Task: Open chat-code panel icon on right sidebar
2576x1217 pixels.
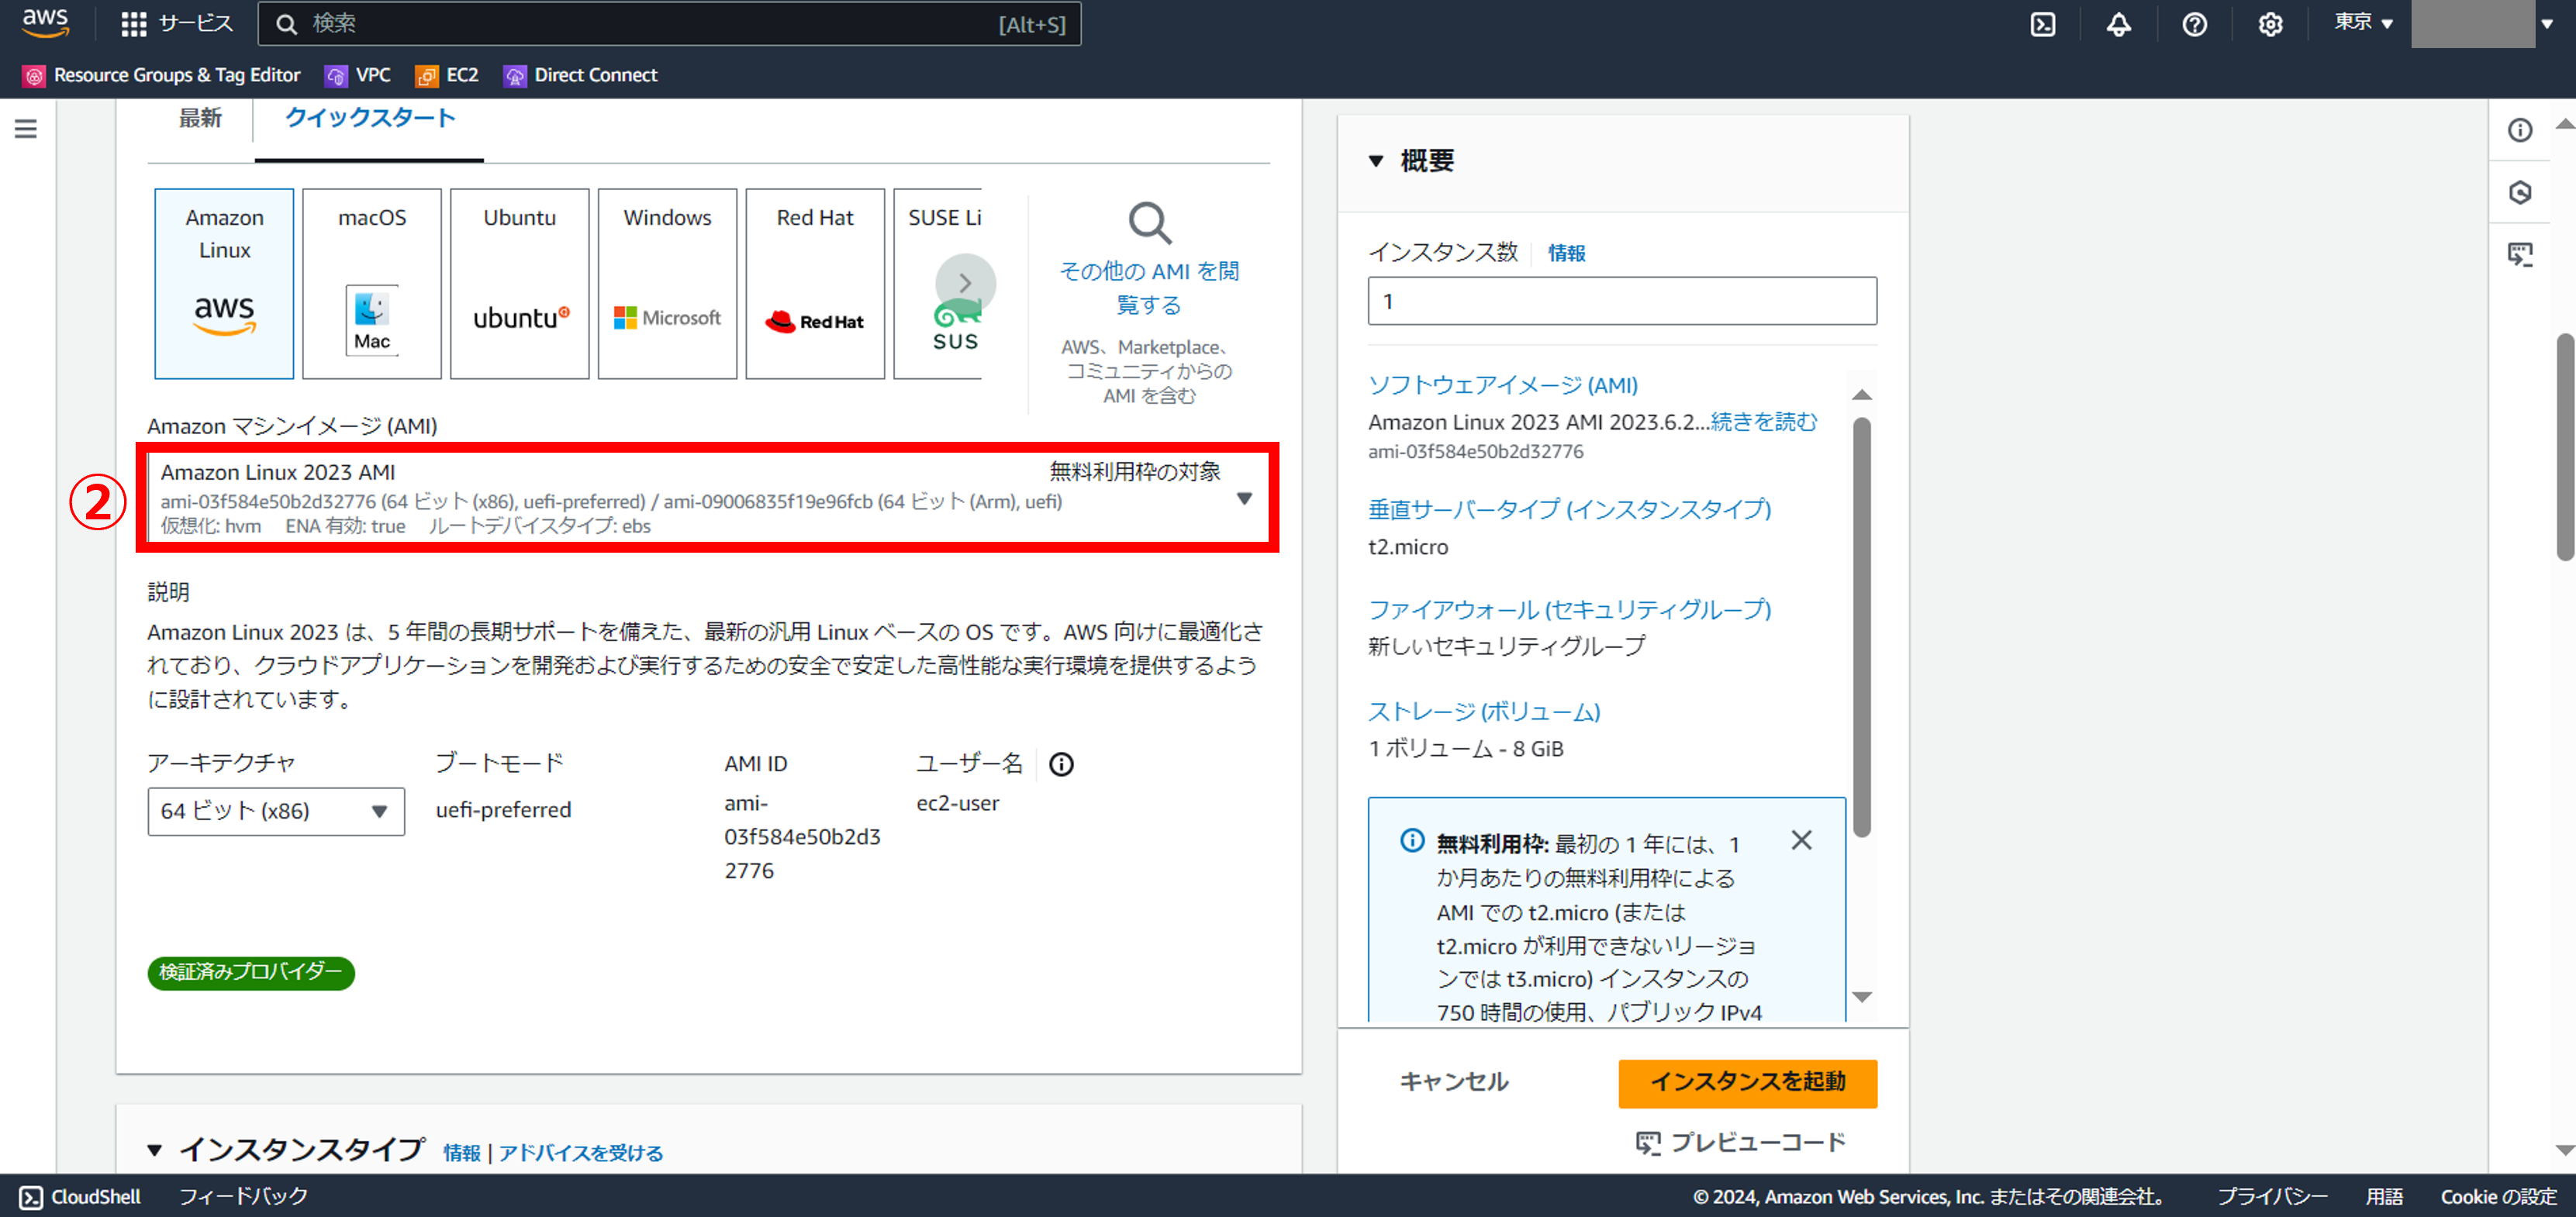Action: tap(2520, 254)
